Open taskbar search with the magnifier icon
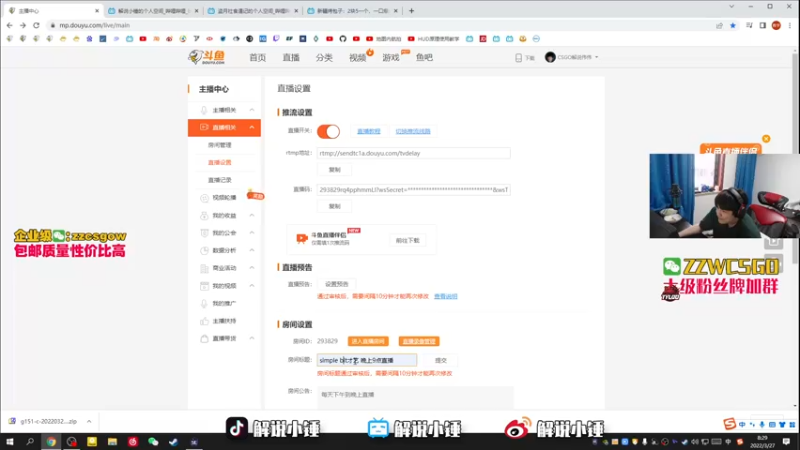 coord(30,442)
